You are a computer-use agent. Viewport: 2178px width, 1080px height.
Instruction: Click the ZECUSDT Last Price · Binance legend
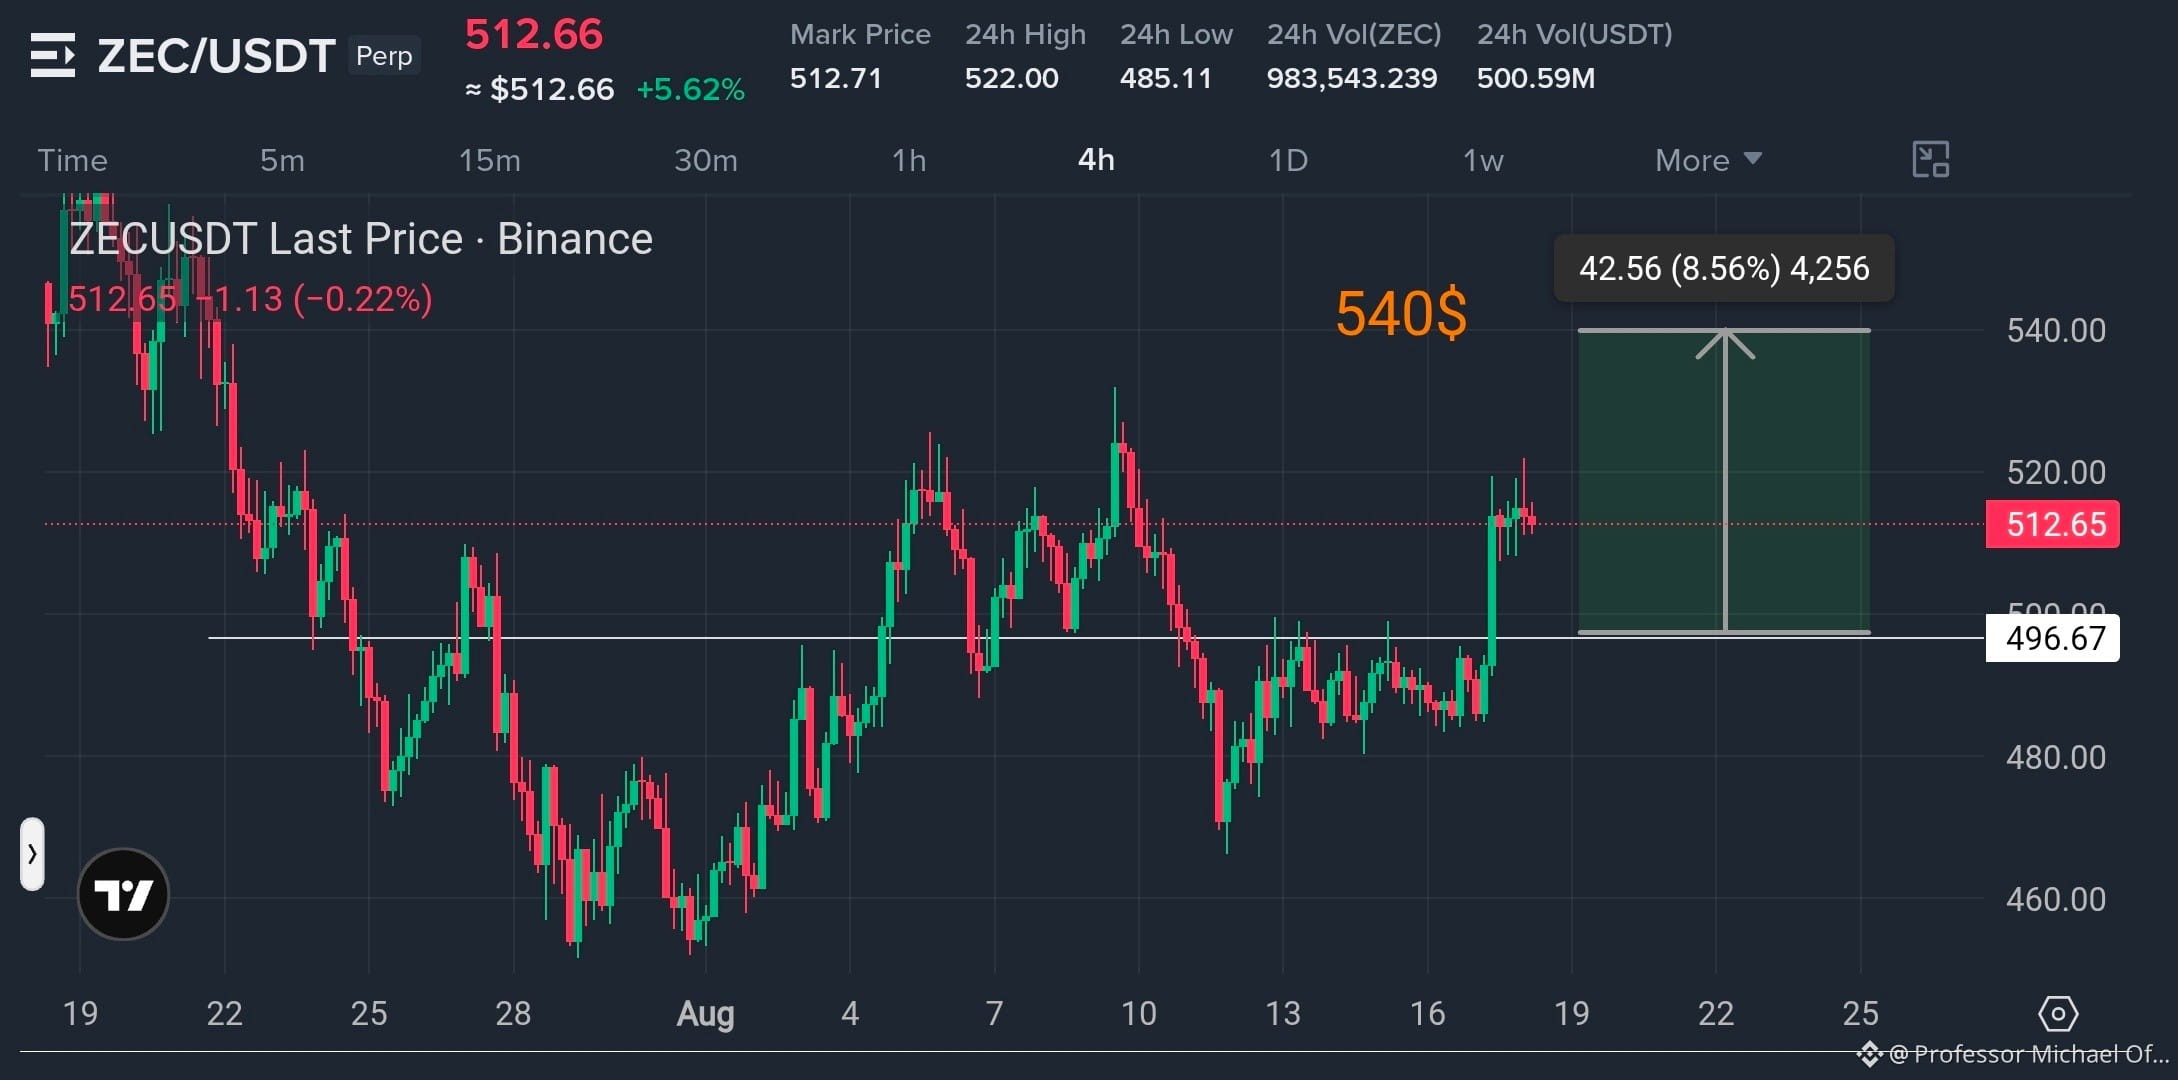tap(361, 239)
